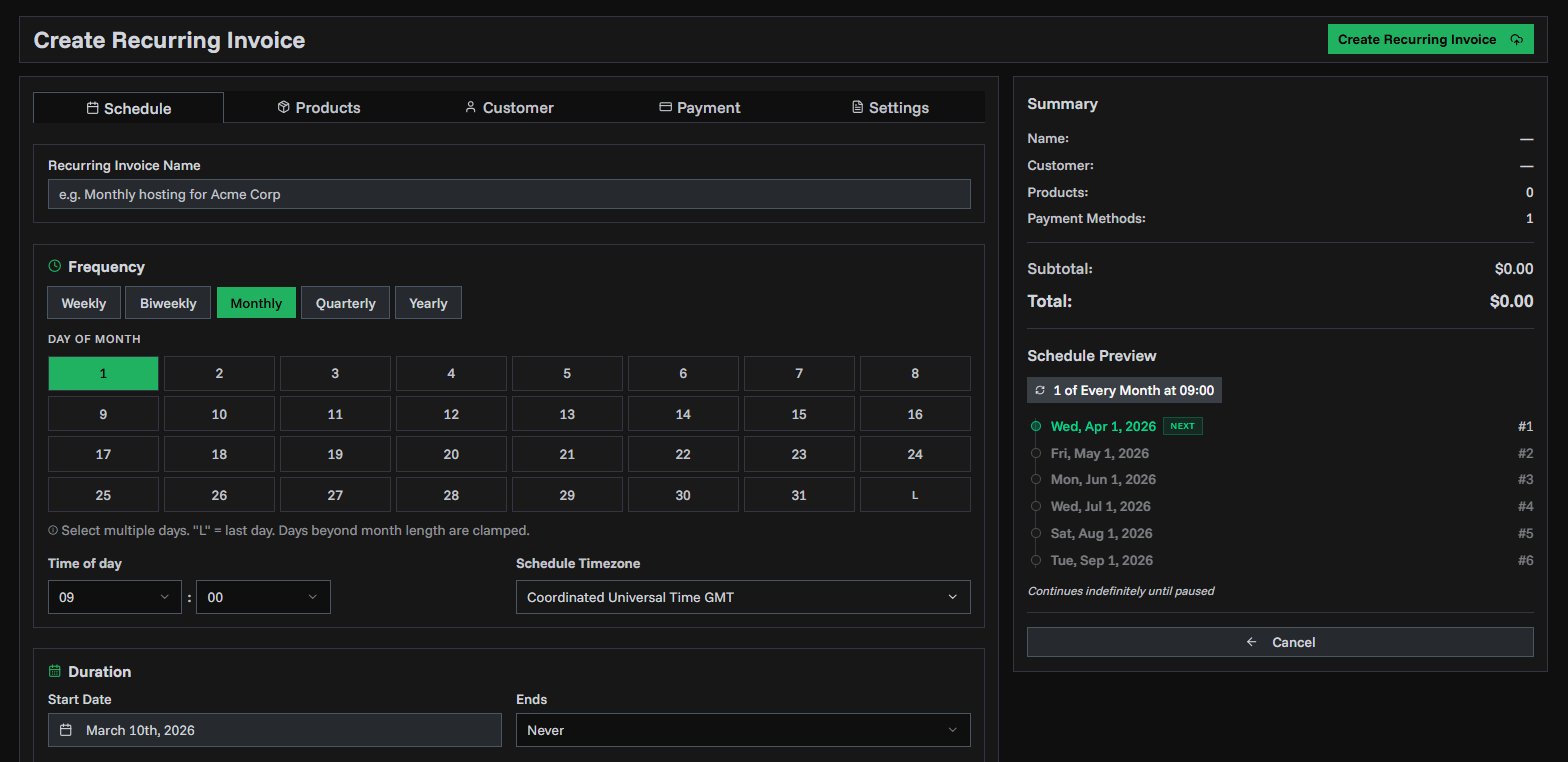The width and height of the screenshot is (1568, 762).
Task: Toggle the L last-day option
Action: (915, 495)
